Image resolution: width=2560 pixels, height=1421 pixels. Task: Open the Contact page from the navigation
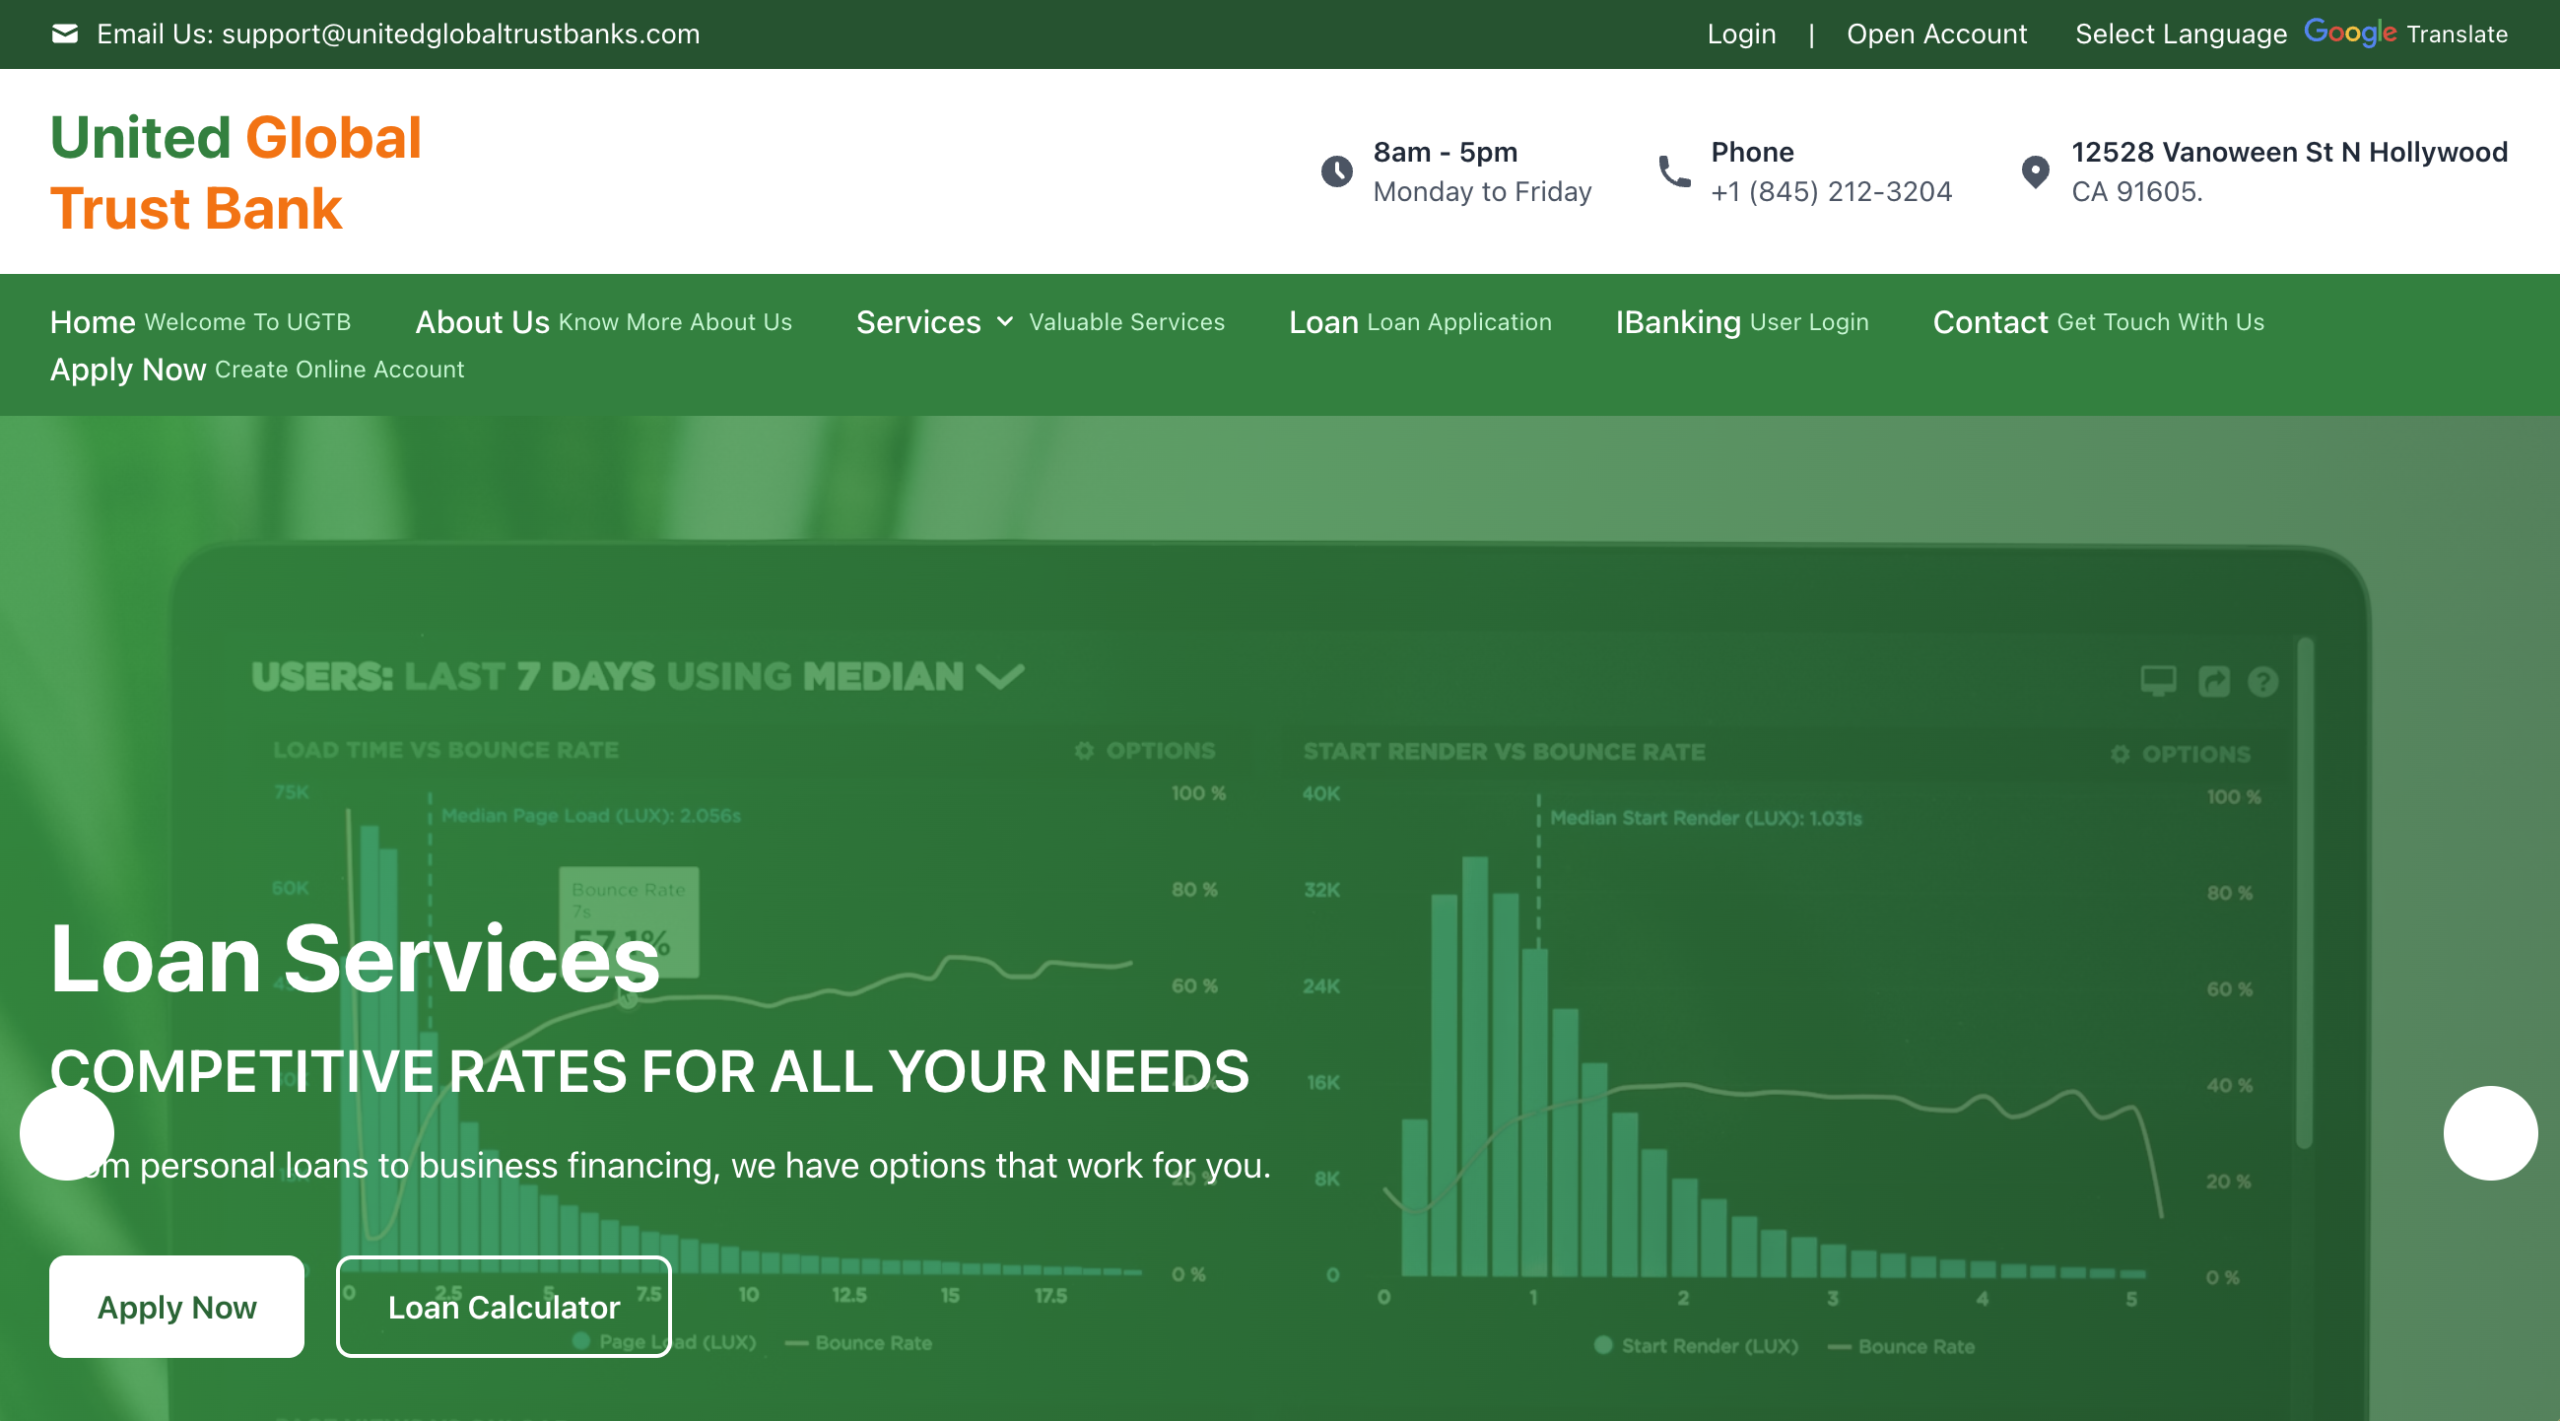point(1989,322)
